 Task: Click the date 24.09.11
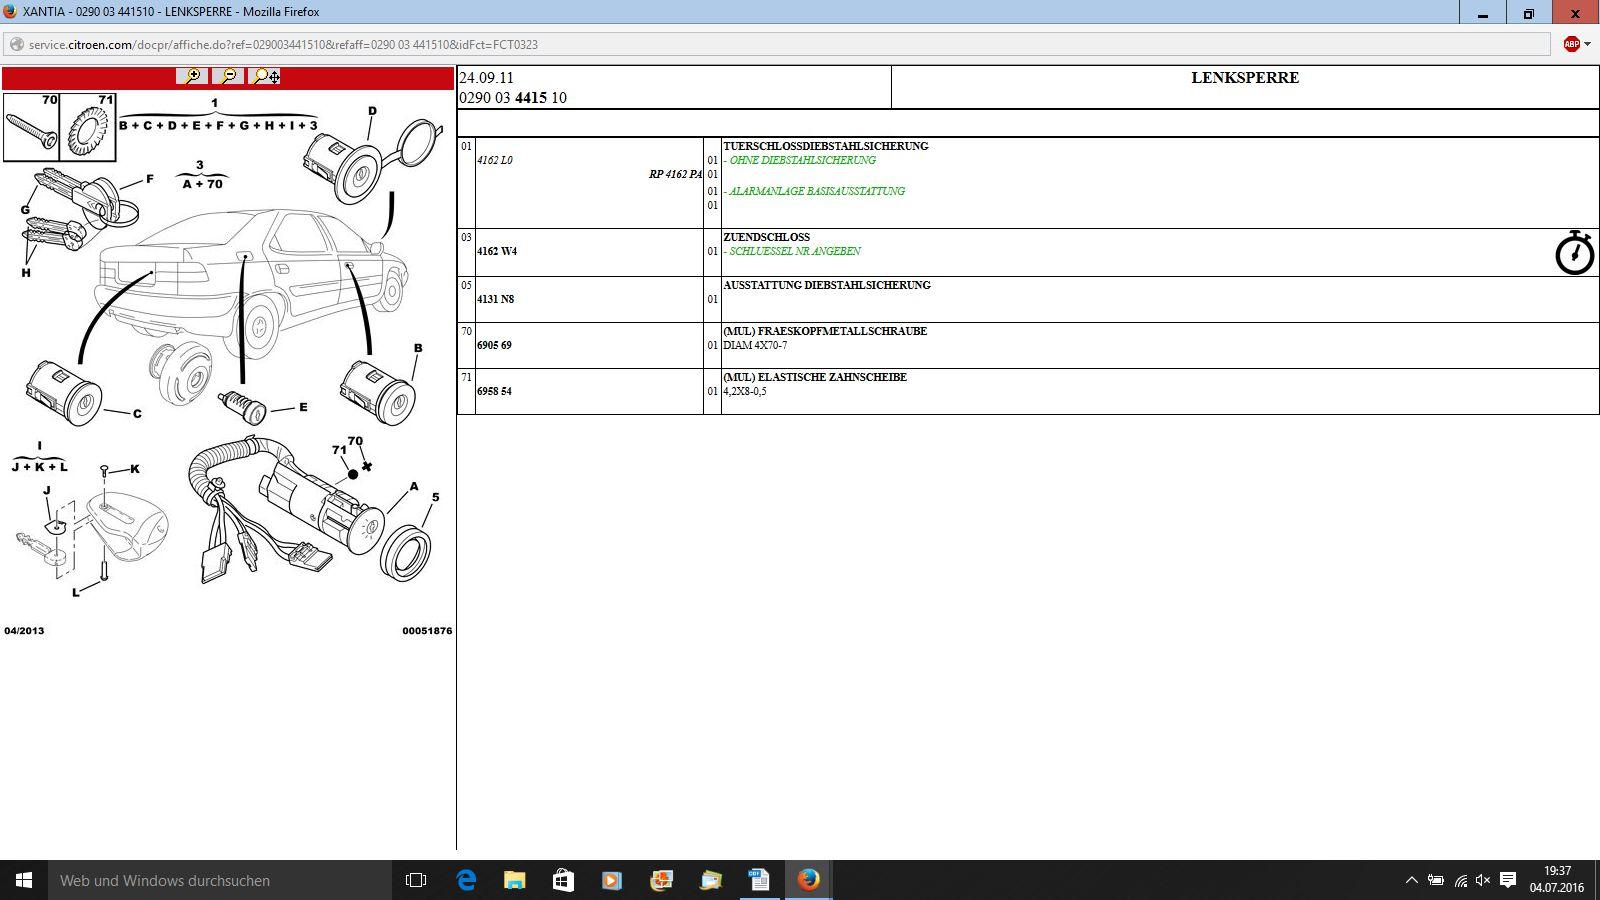(486, 78)
